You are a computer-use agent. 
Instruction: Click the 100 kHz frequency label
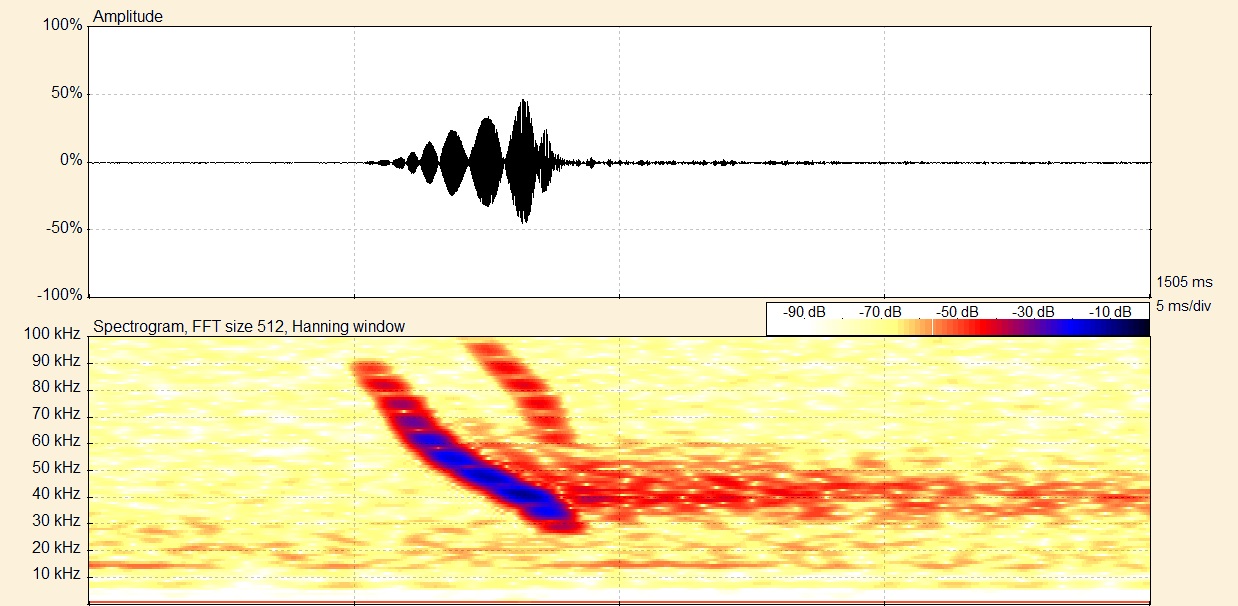[52, 334]
